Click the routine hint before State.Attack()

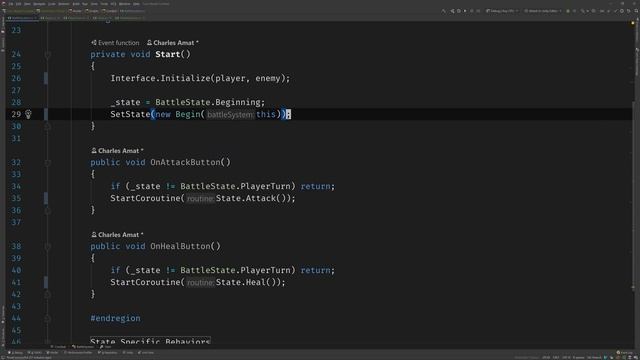pos(200,199)
